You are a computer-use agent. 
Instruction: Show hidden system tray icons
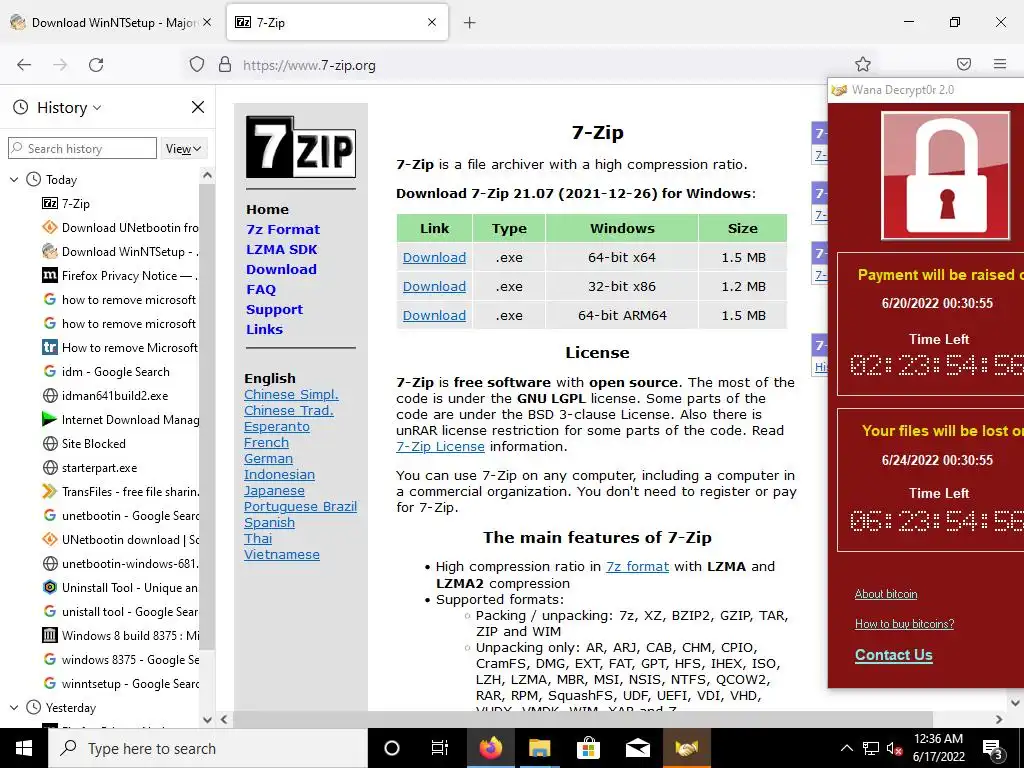coord(846,748)
